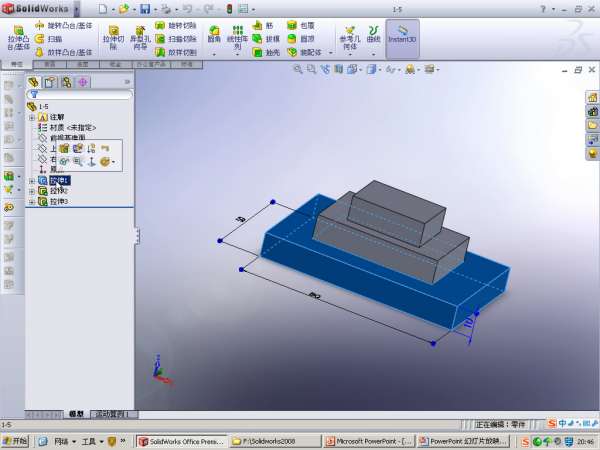Image resolution: width=600 pixels, height=450 pixels.
Task: Open the ConfigurationManager tab
Action: click(66, 82)
